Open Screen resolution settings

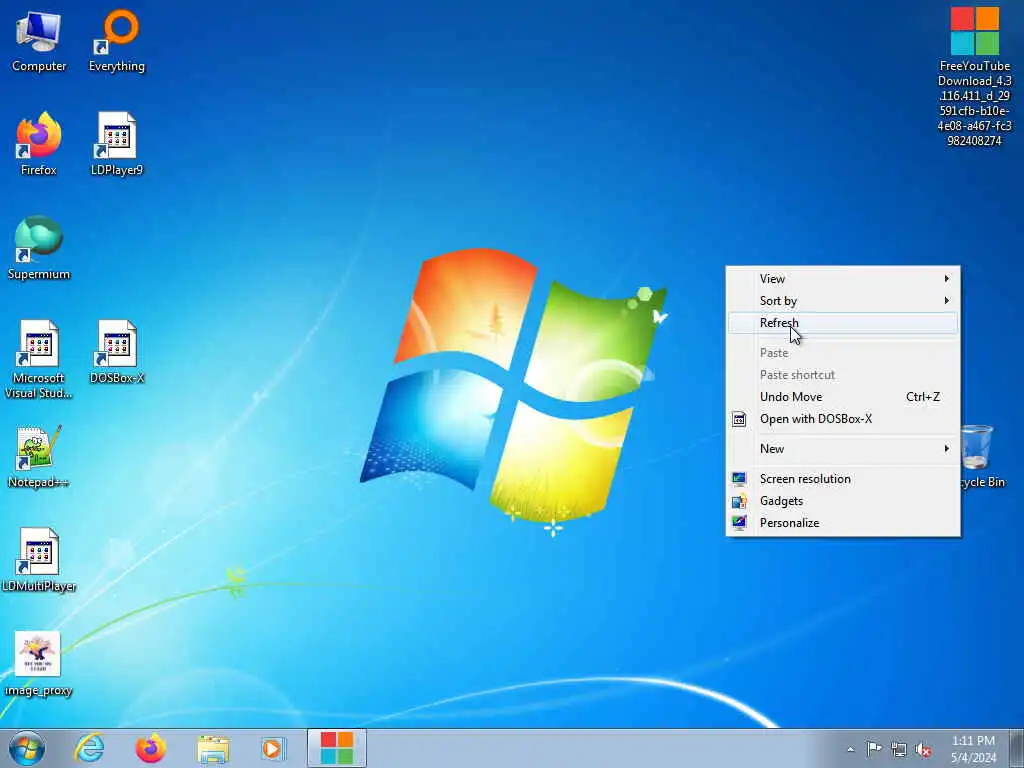point(842,479)
